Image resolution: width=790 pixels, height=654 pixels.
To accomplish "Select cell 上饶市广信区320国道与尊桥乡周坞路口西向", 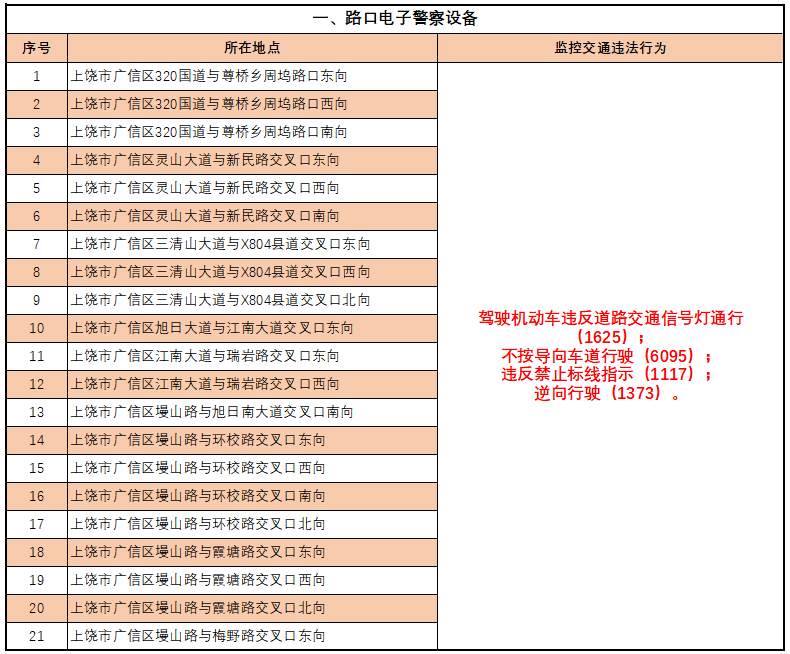I will 252,104.
